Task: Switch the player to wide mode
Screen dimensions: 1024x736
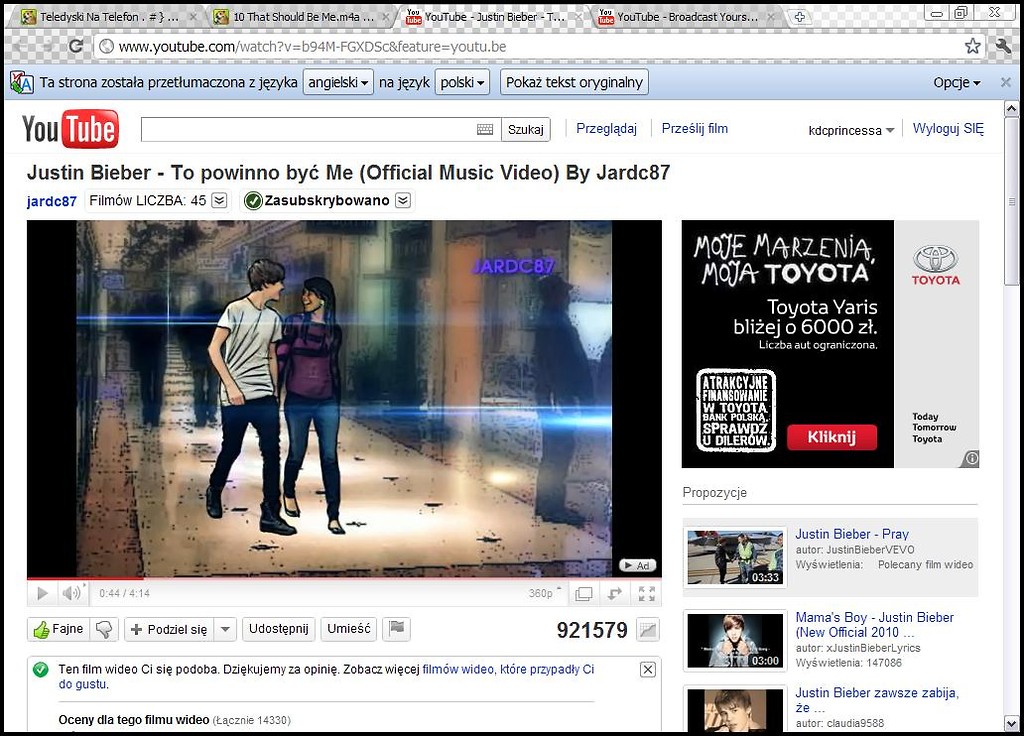Action: click(583, 594)
